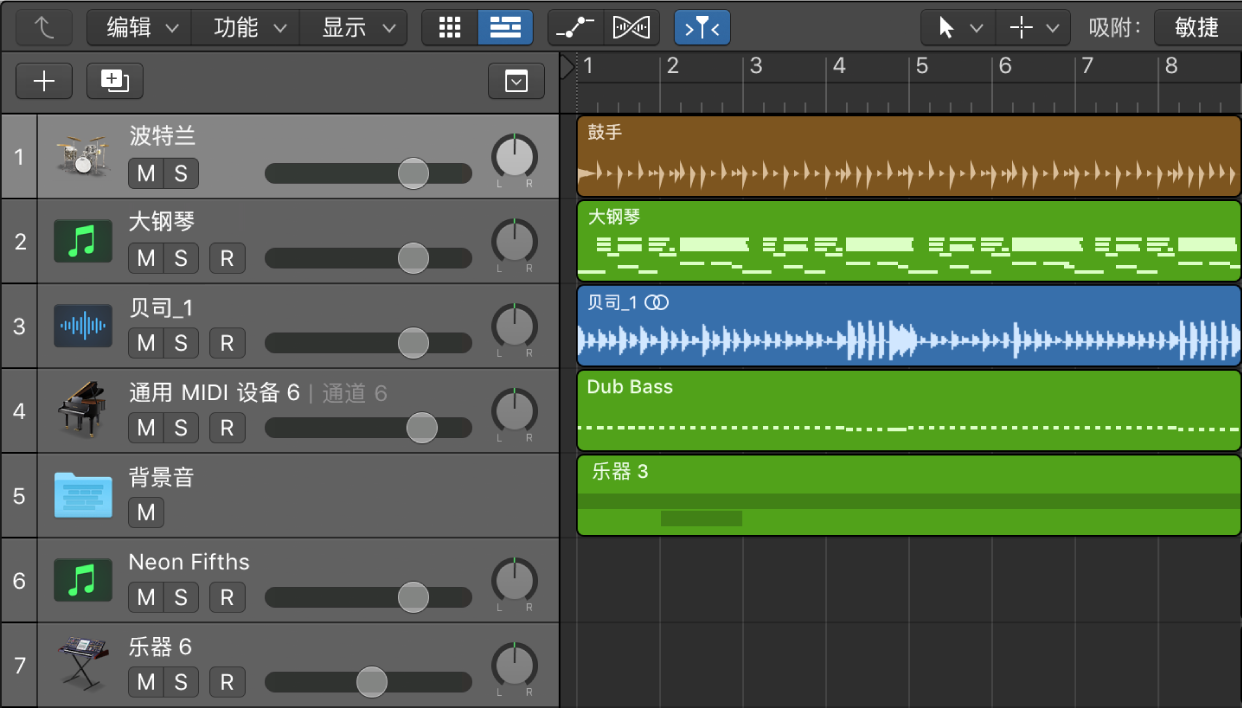The image size is (1242, 708).
Task: Open the track header options dropdown button
Action: pos(516,82)
